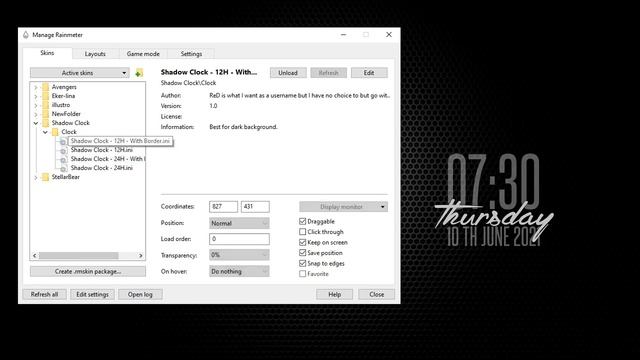The height and width of the screenshot is (360, 640).
Task: Select Shadow Clock - 24H - With entry
Action: click(x=107, y=159)
